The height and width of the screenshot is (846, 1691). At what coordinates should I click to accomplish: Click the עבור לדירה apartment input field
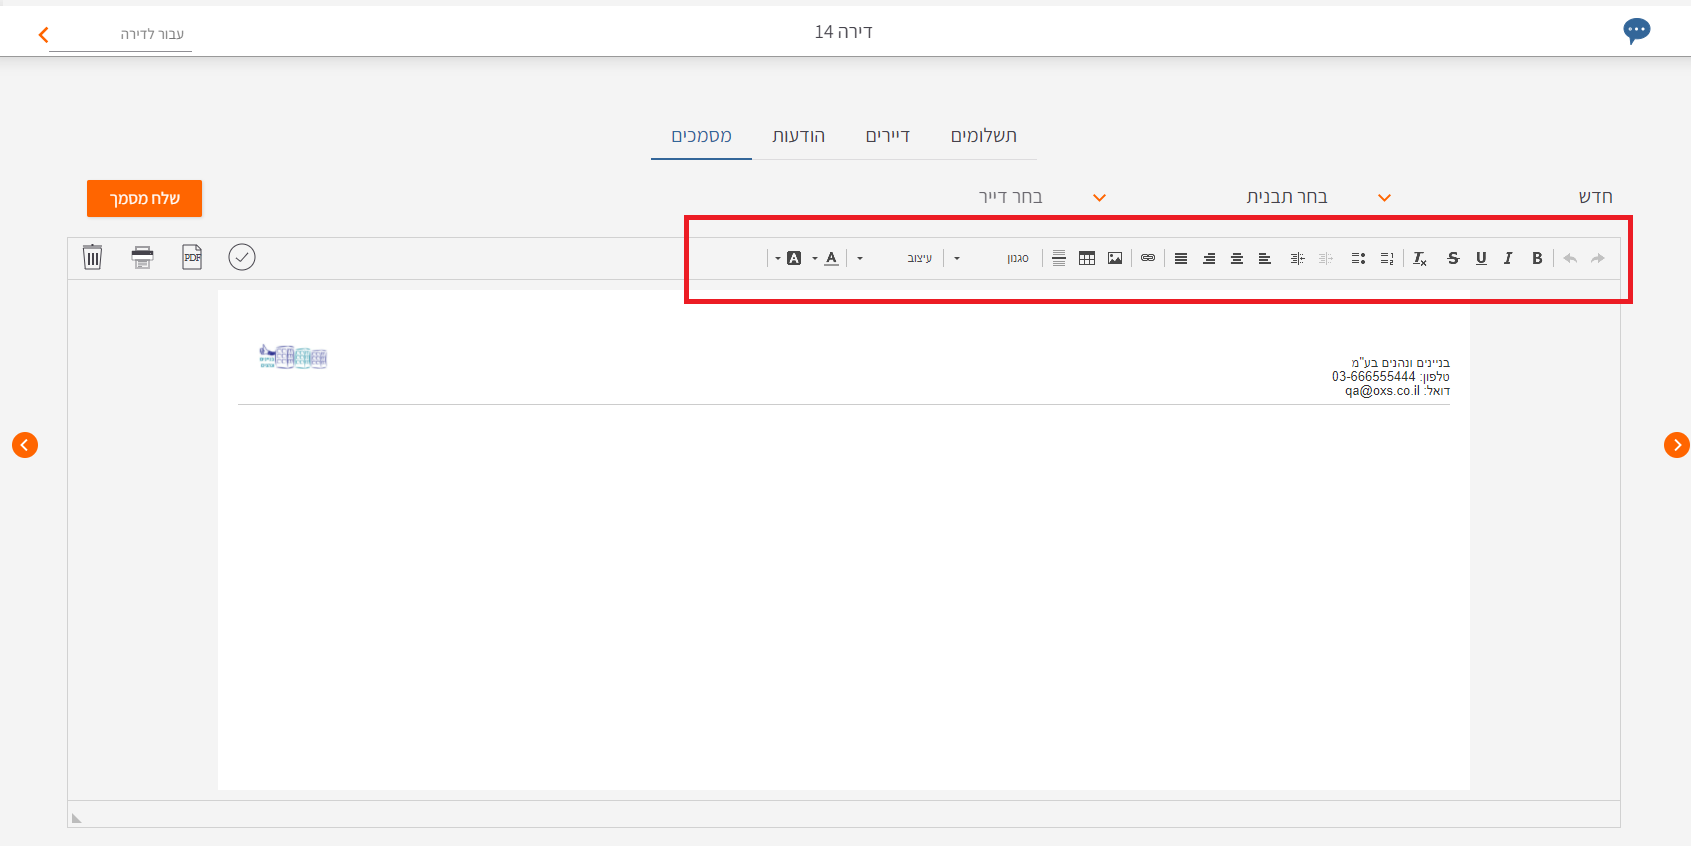pyautogui.click(x=121, y=35)
